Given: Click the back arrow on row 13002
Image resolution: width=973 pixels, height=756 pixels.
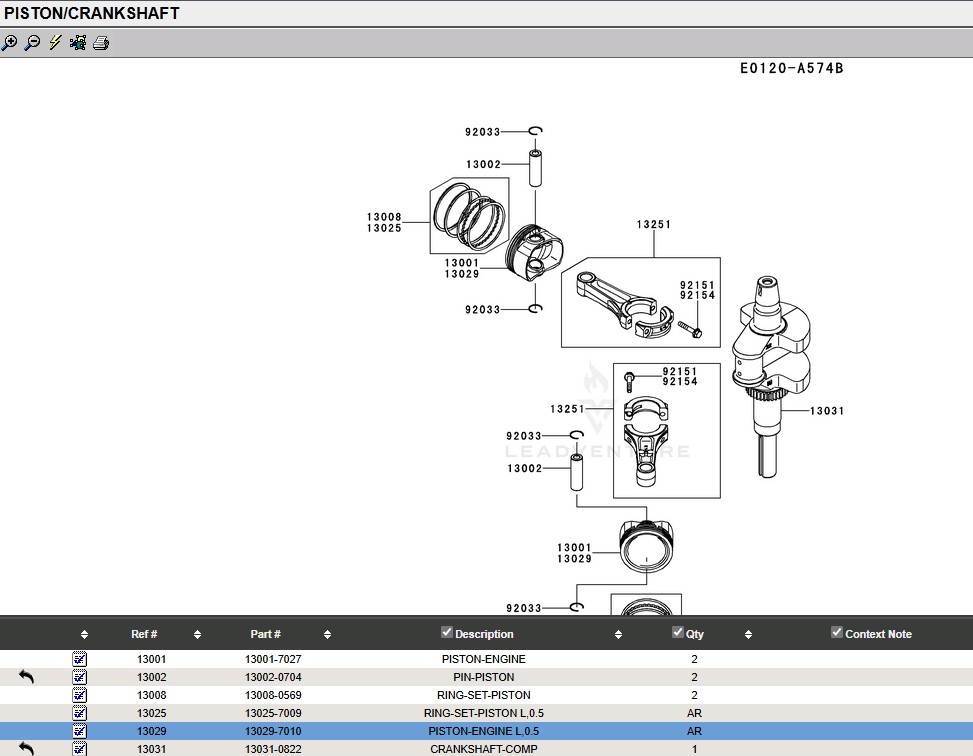Looking at the screenshot, I should pos(27,677).
